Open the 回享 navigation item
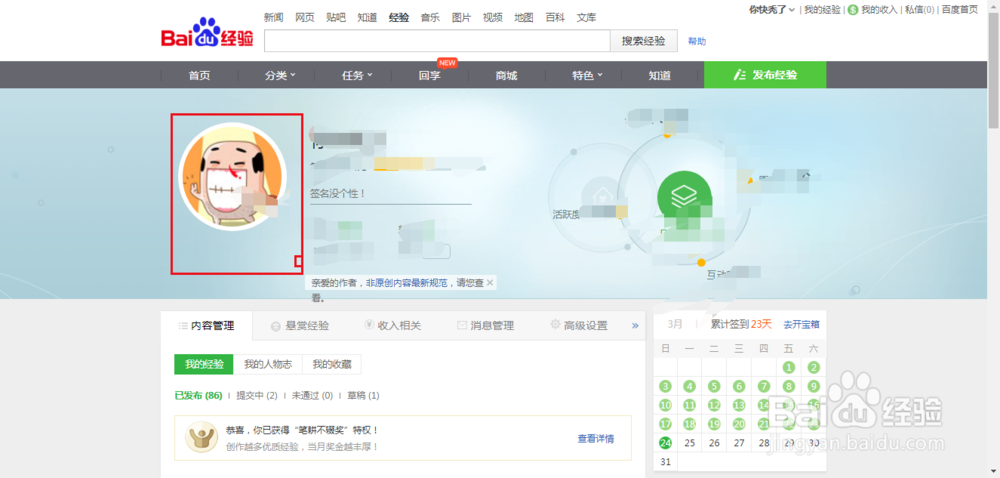 pyautogui.click(x=430, y=75)
